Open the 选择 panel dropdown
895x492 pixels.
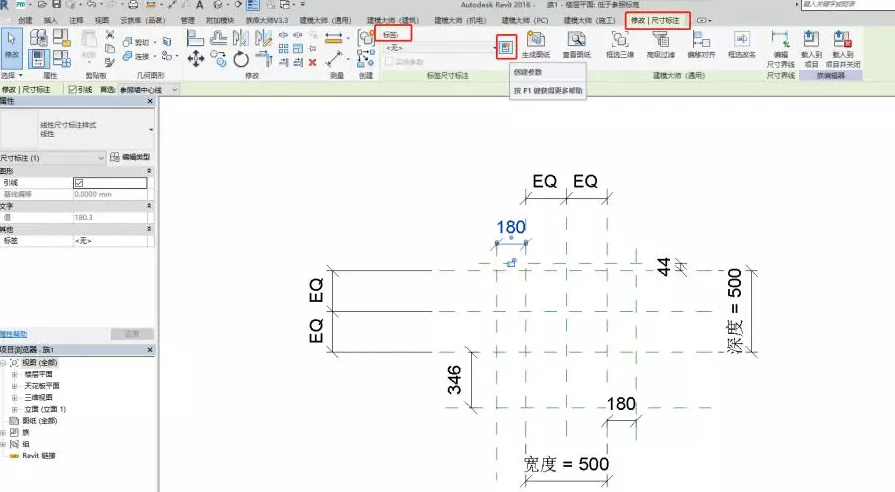click(x=11, y=75)
